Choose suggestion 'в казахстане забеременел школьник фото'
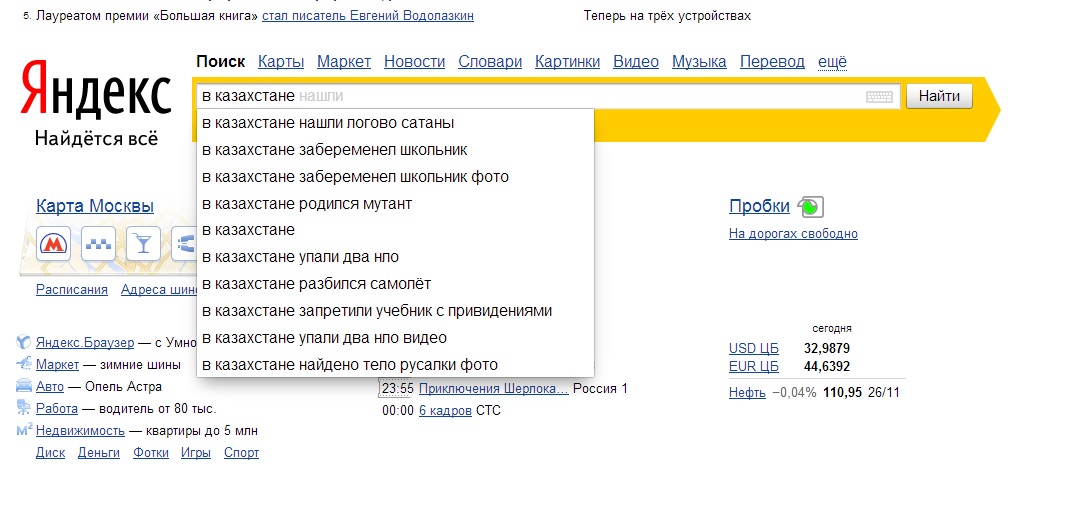The width and height of the screenshot is (1088, 514). [396, 177]
